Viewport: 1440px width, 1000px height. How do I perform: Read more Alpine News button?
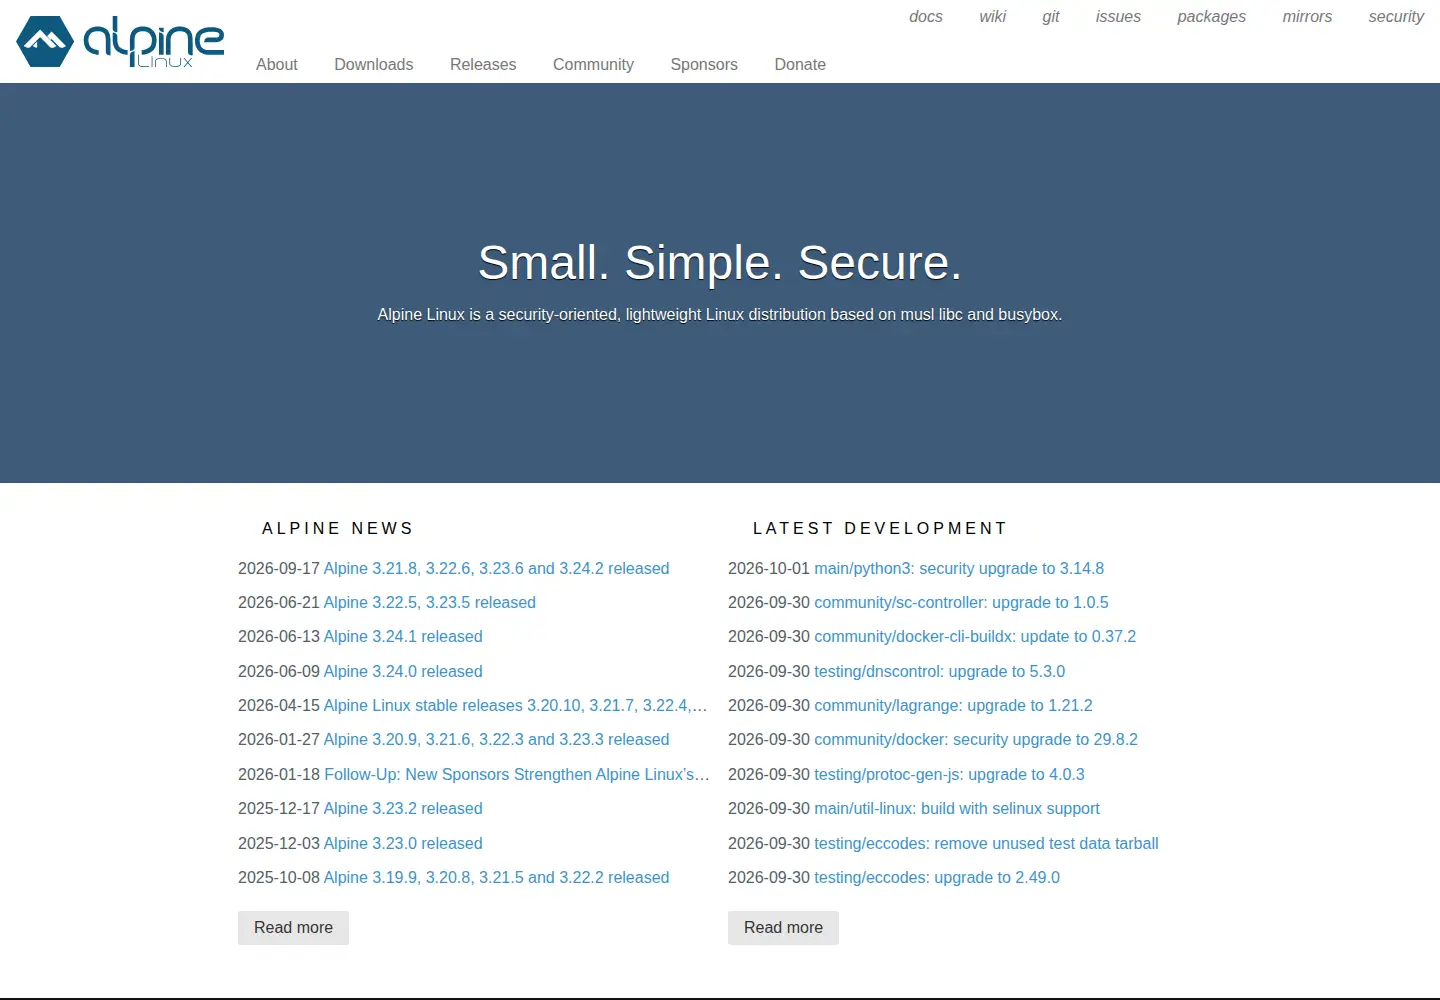click(x=293, y=928)
